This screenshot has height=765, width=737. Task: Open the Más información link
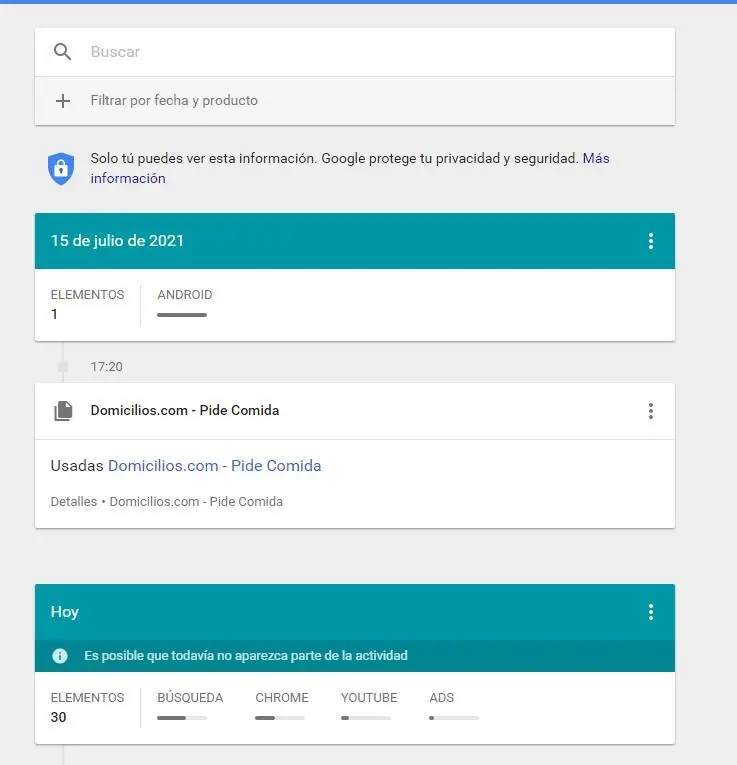pyautogui.click(x=350, y=168)
